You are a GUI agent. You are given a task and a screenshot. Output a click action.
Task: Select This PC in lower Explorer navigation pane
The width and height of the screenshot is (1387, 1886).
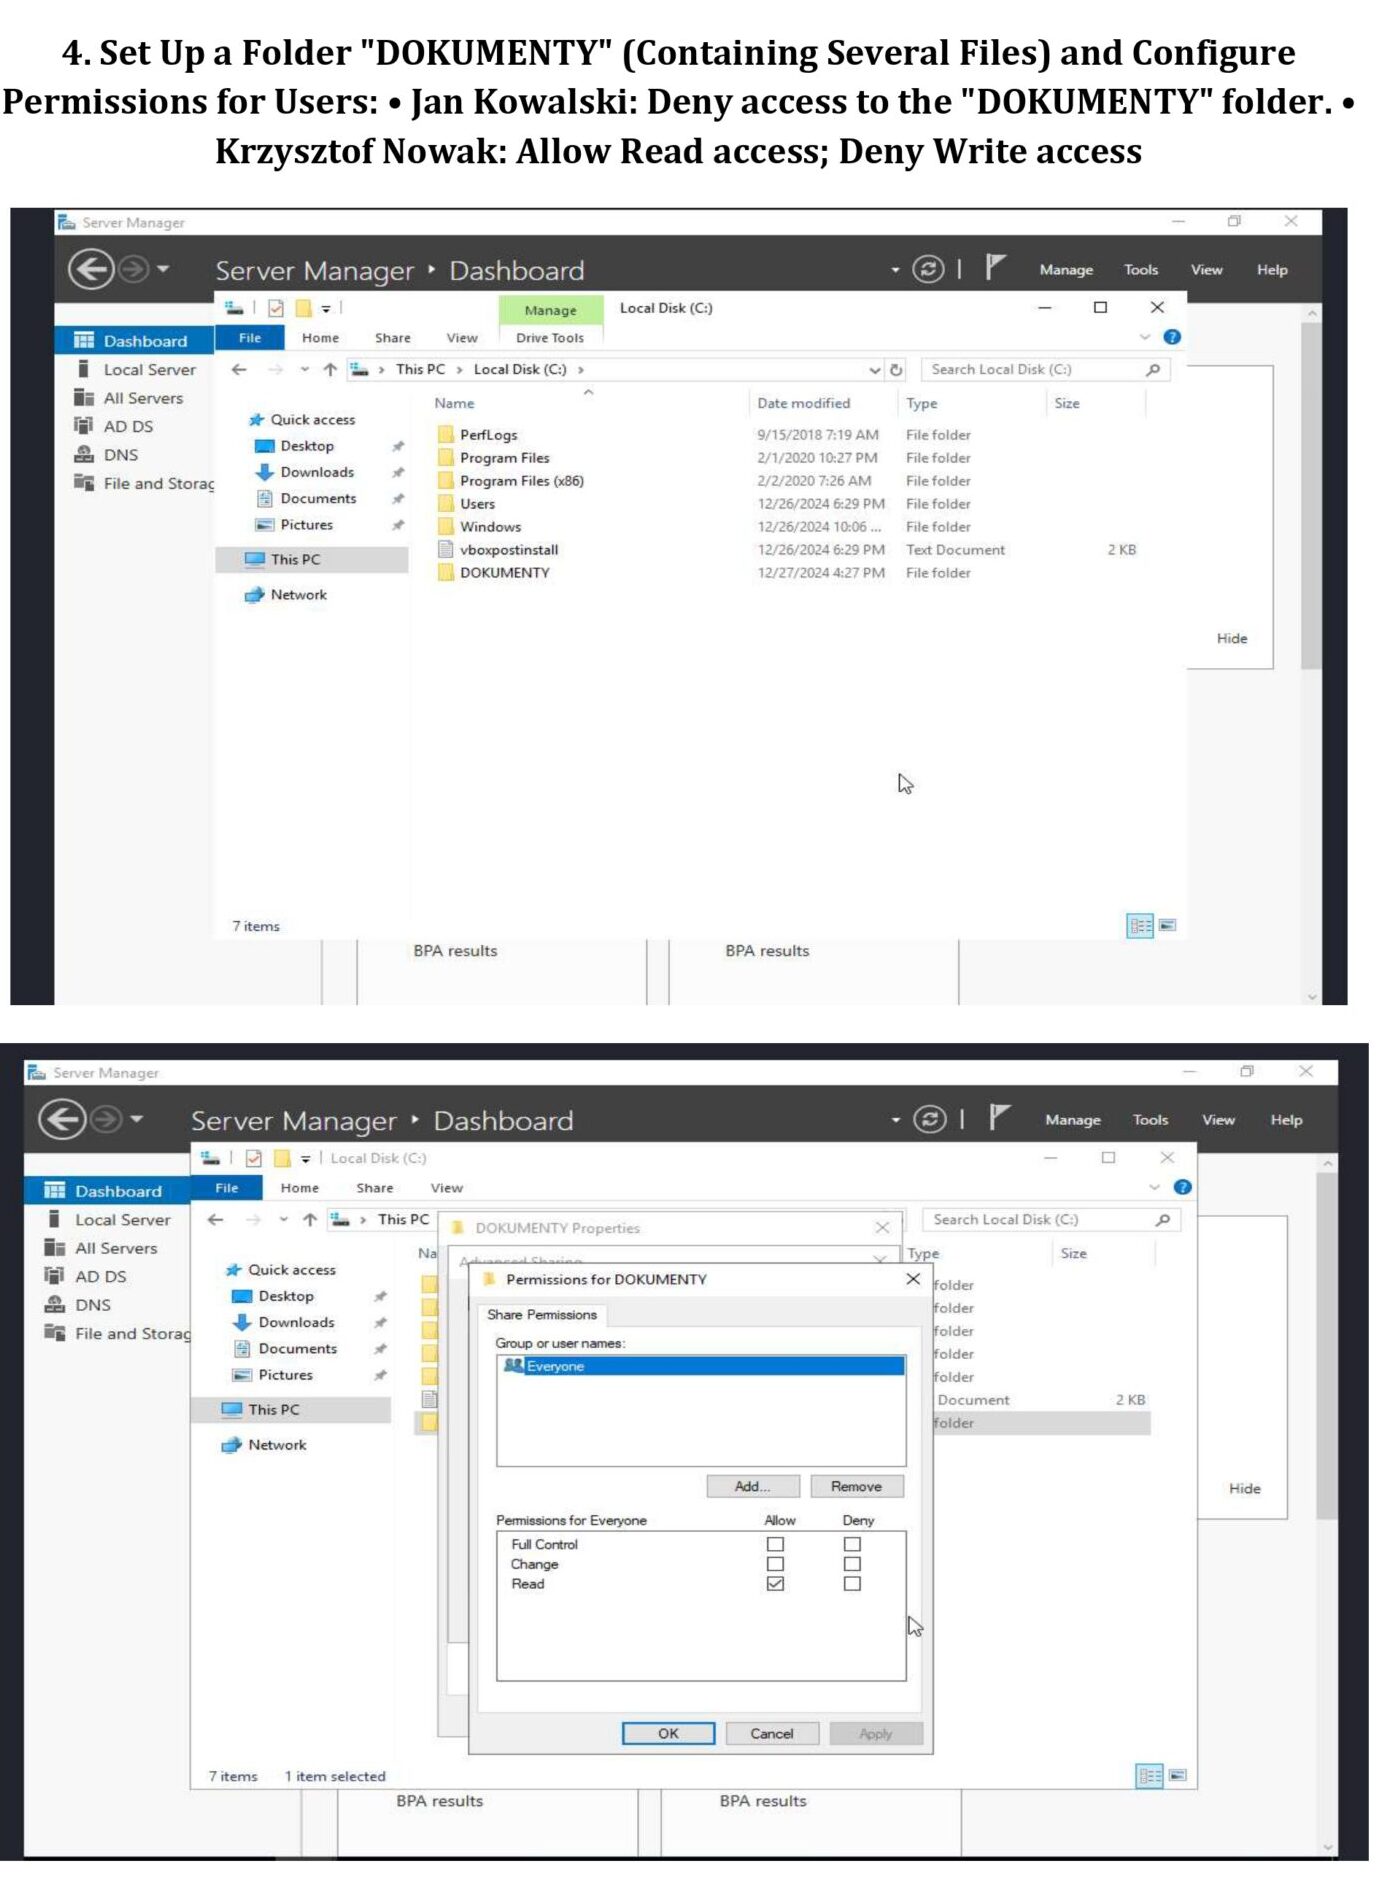coord(273,1410)
